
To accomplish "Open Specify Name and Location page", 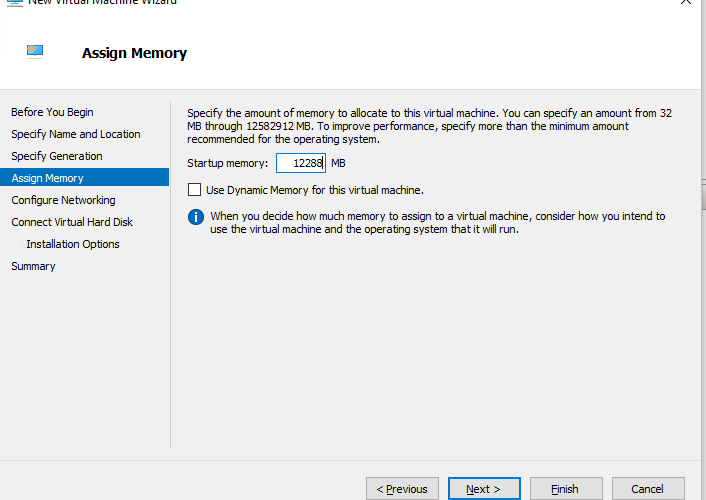I will 75,134.
